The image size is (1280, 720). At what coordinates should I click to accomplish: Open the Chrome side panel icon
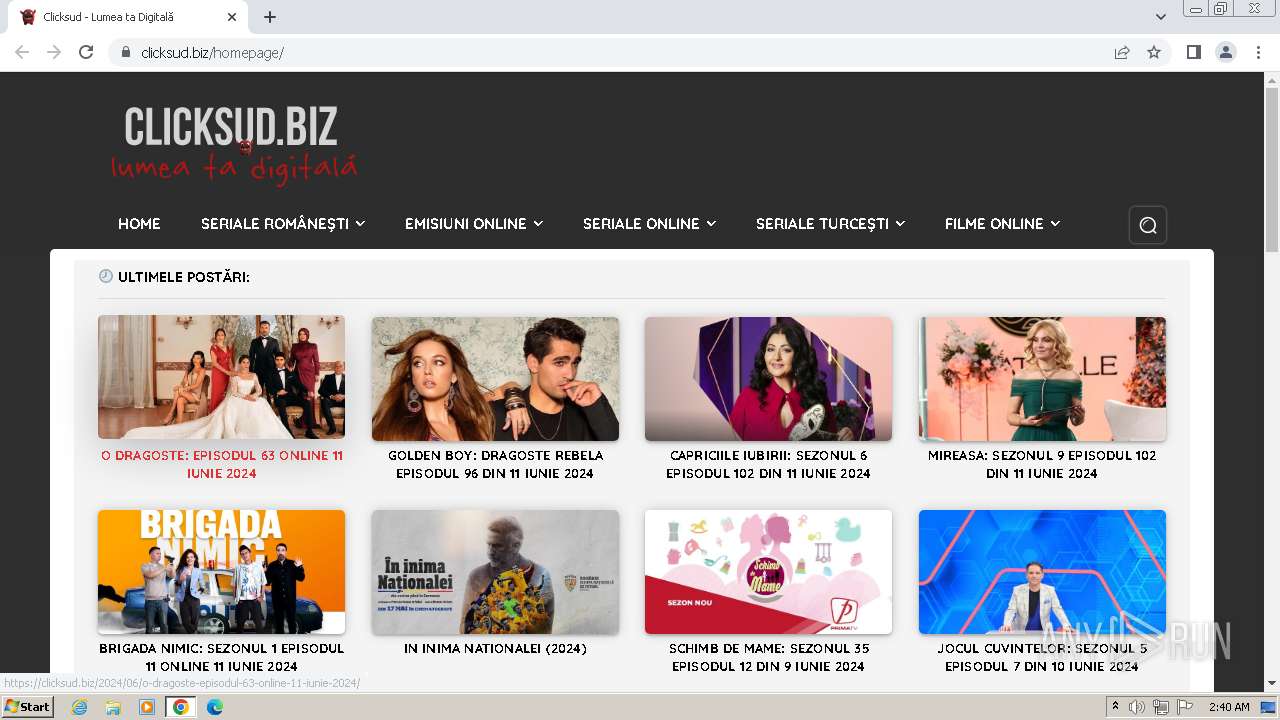1193,52
